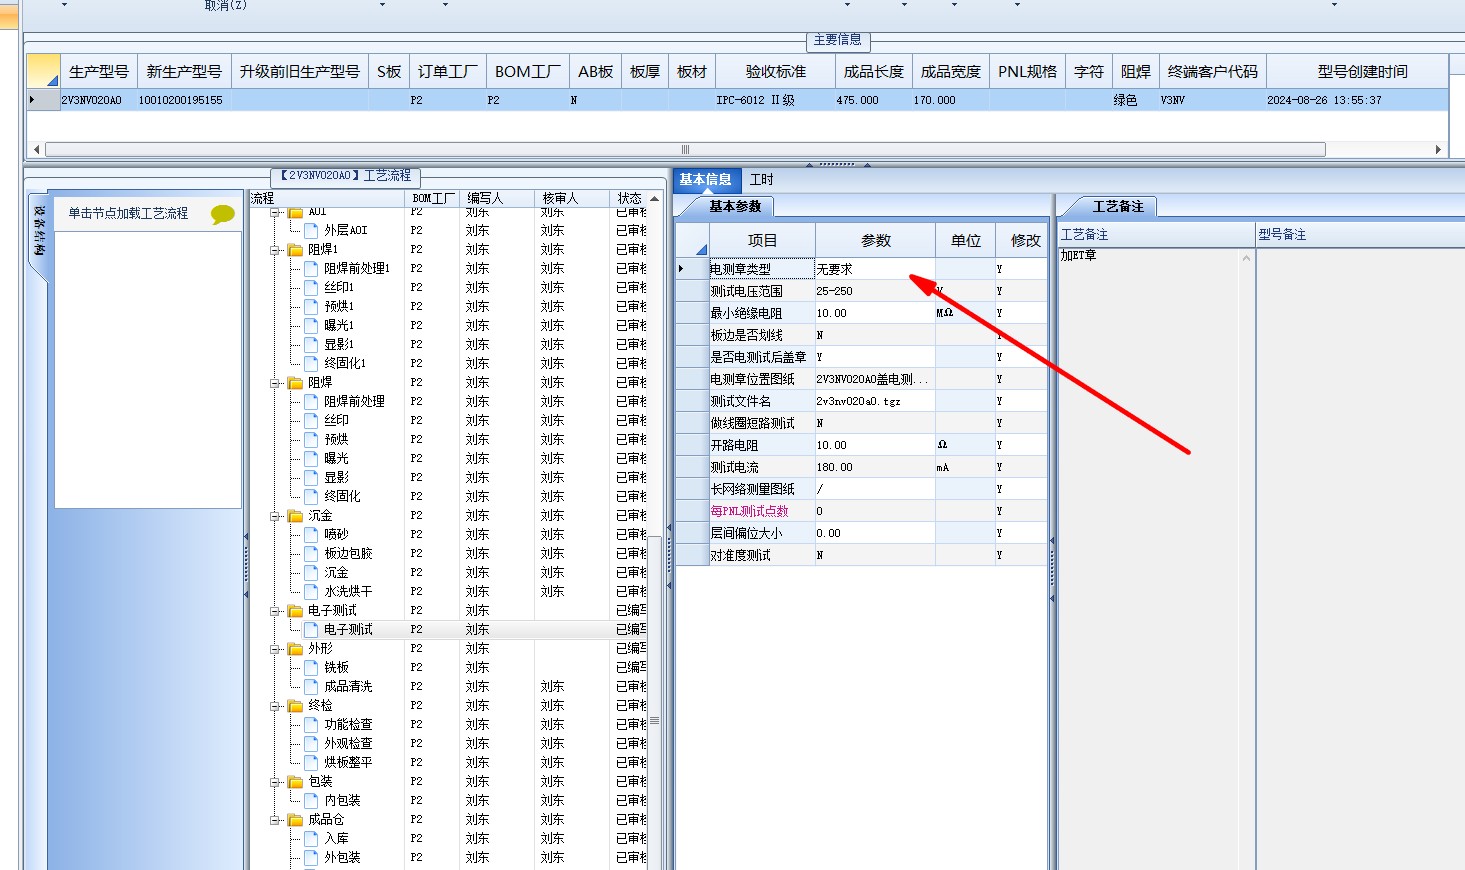
Task: Click document icon beside 功能检查
Action: coord(311,724)
